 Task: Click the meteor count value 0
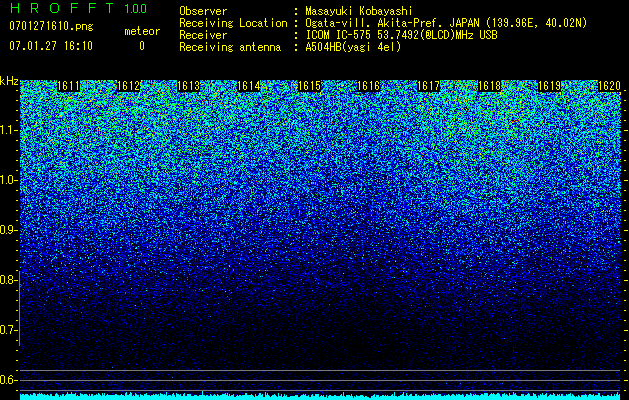click(142, 46)
